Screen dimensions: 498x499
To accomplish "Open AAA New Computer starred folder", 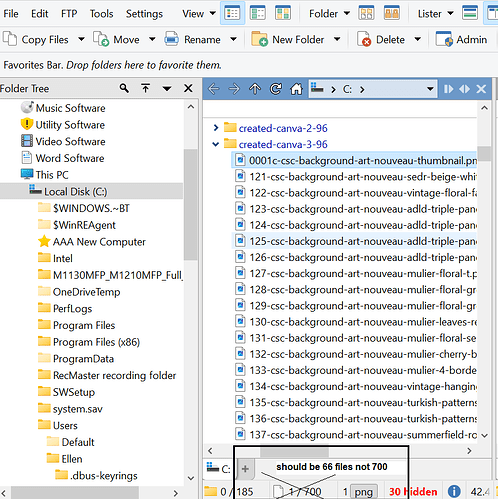I will (x=99, y=242).
